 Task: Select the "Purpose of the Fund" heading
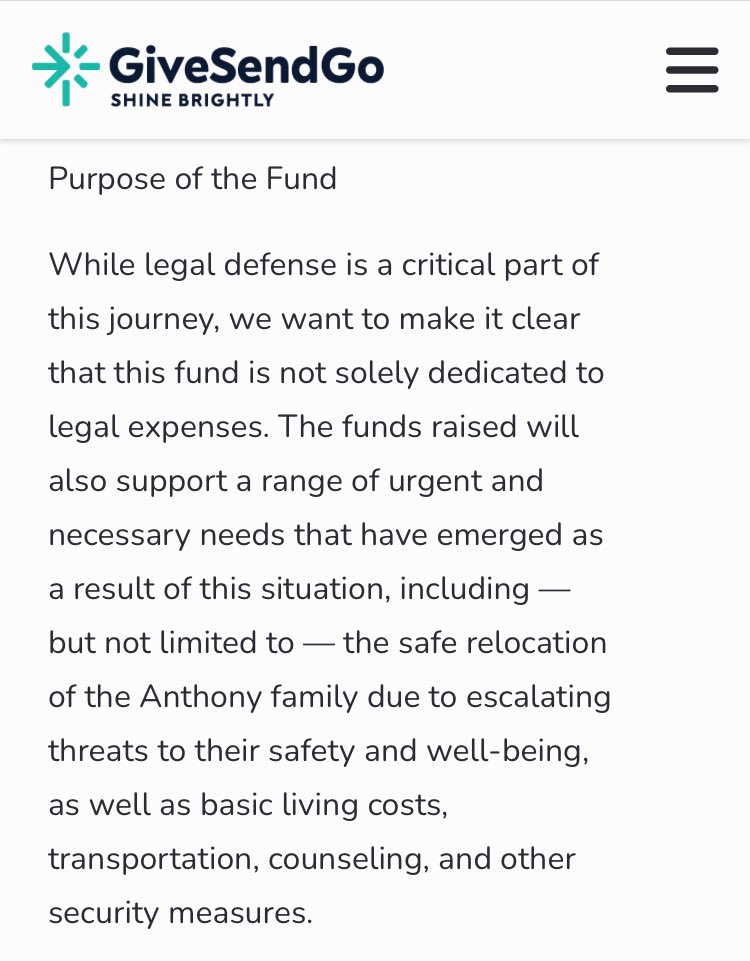(x=193, y=179)
